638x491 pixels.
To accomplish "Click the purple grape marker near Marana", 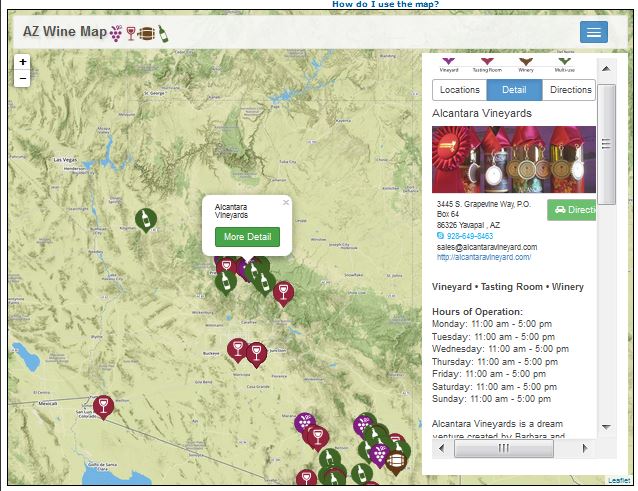I will [x=304, y=423].
